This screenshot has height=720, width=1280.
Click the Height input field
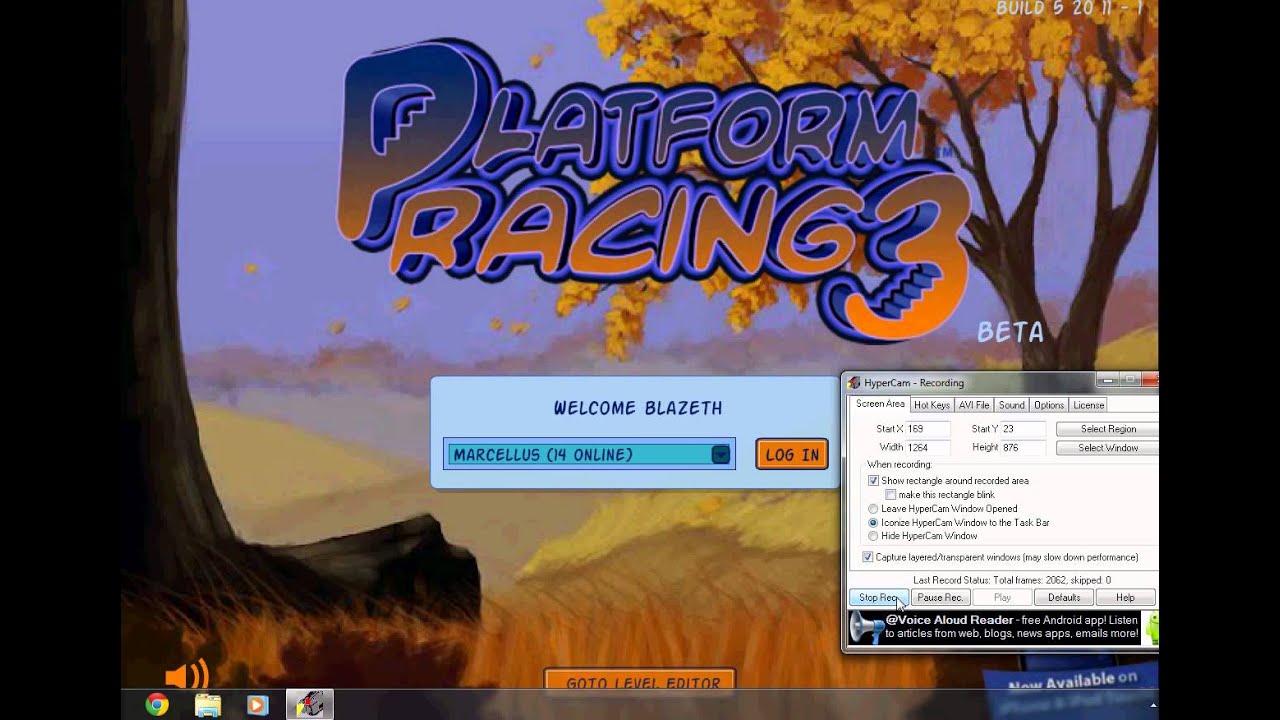[x=1023, y=447]
